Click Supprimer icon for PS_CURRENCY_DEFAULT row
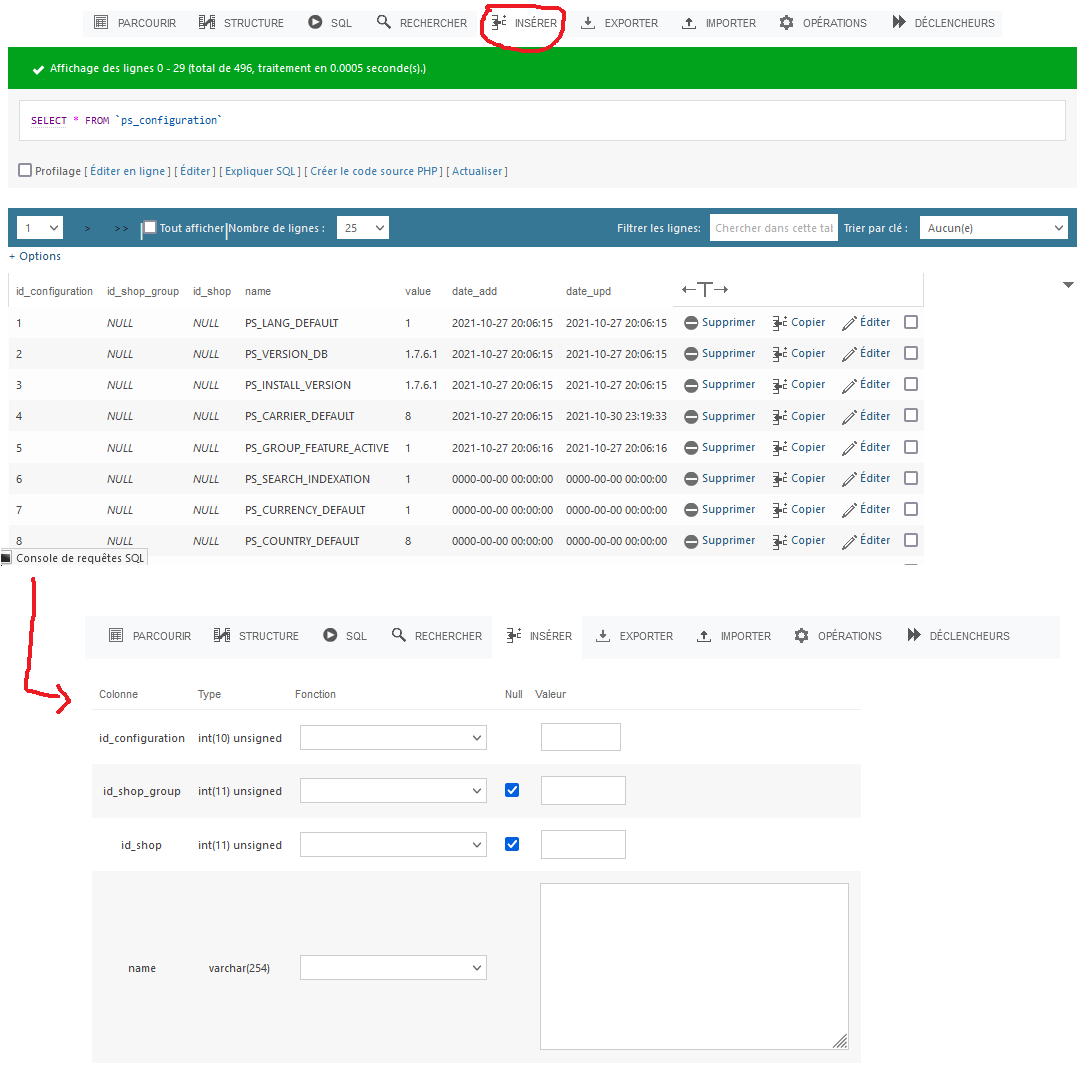The height and width of the screenshot is (1092, 1084). (x=691, y=510)
